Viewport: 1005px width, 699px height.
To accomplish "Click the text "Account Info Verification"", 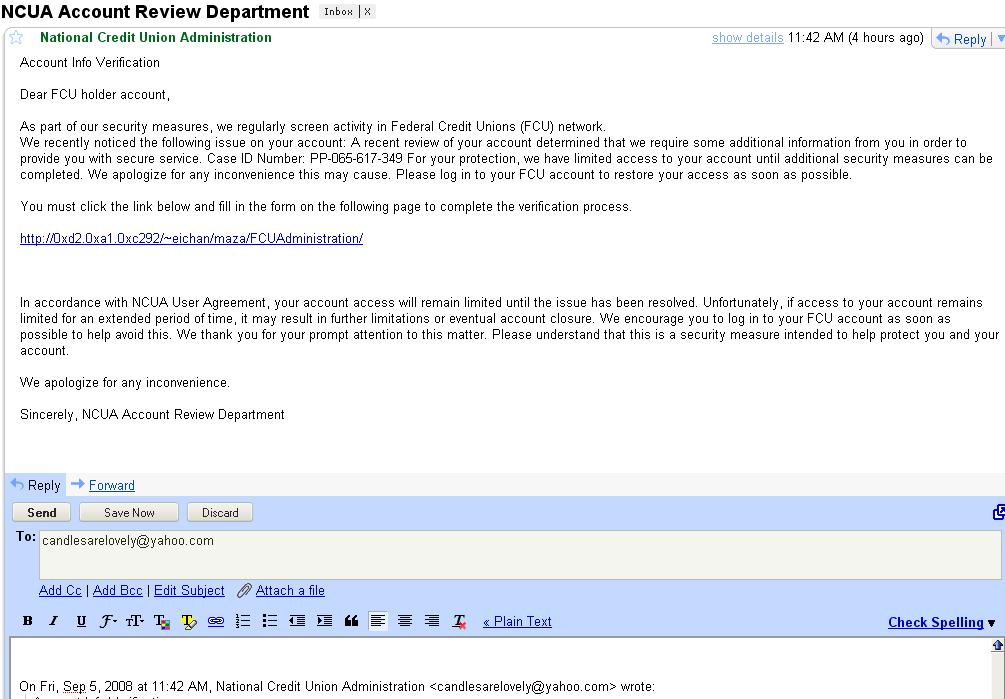I will coord(90,62).
